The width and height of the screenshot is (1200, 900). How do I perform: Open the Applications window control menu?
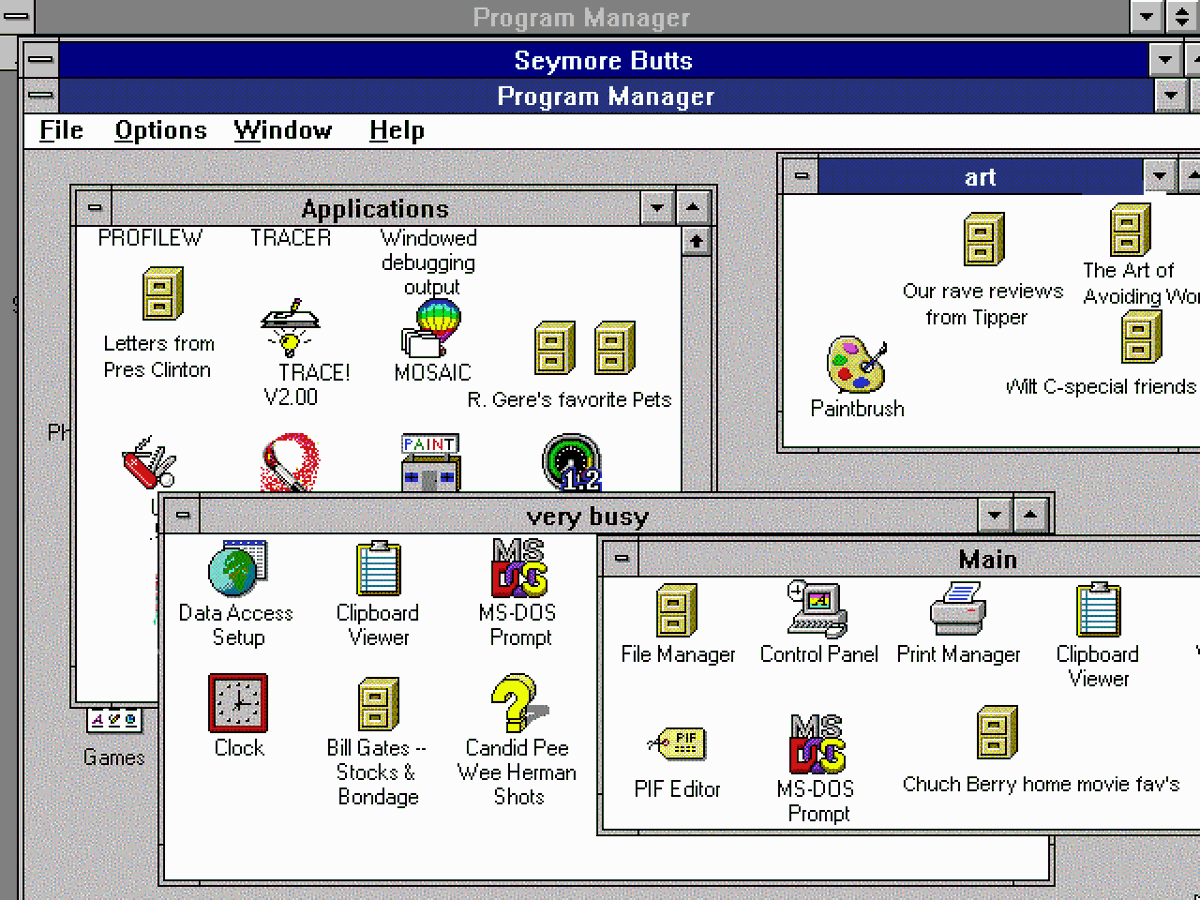click(95, 208)
